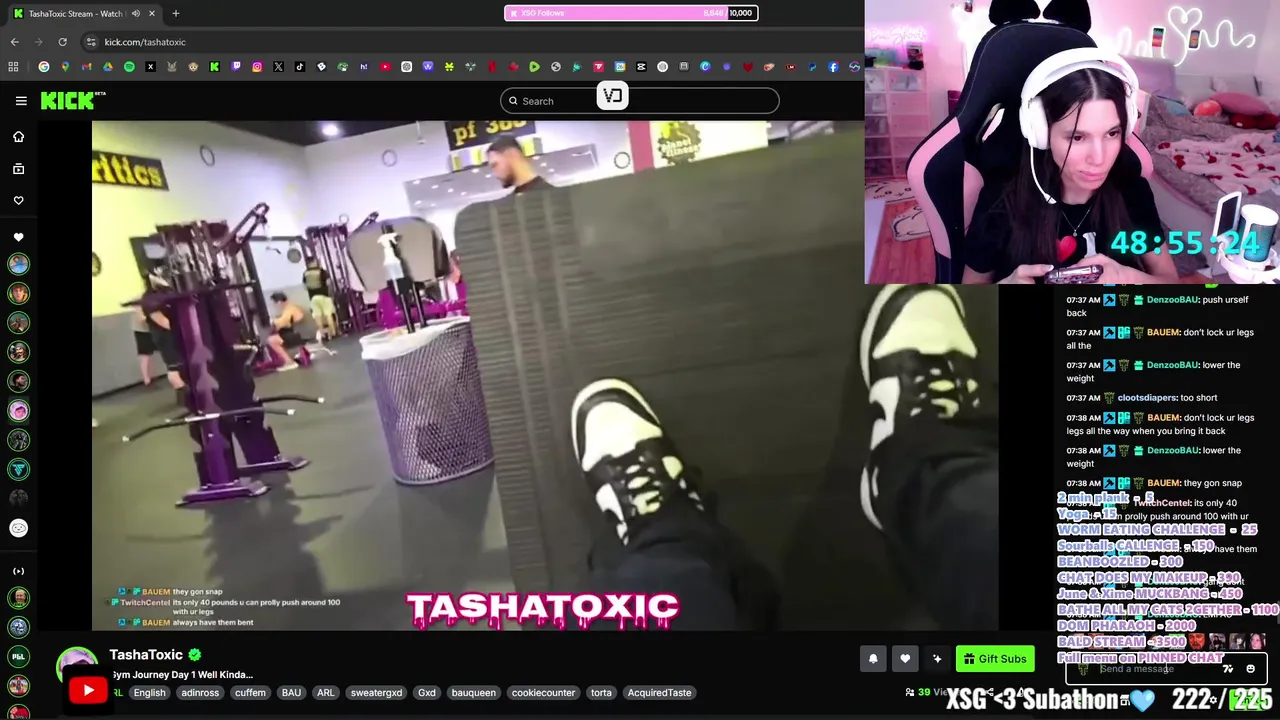
Task: Open the TikTok bookmark
Action: click(300, 67)
